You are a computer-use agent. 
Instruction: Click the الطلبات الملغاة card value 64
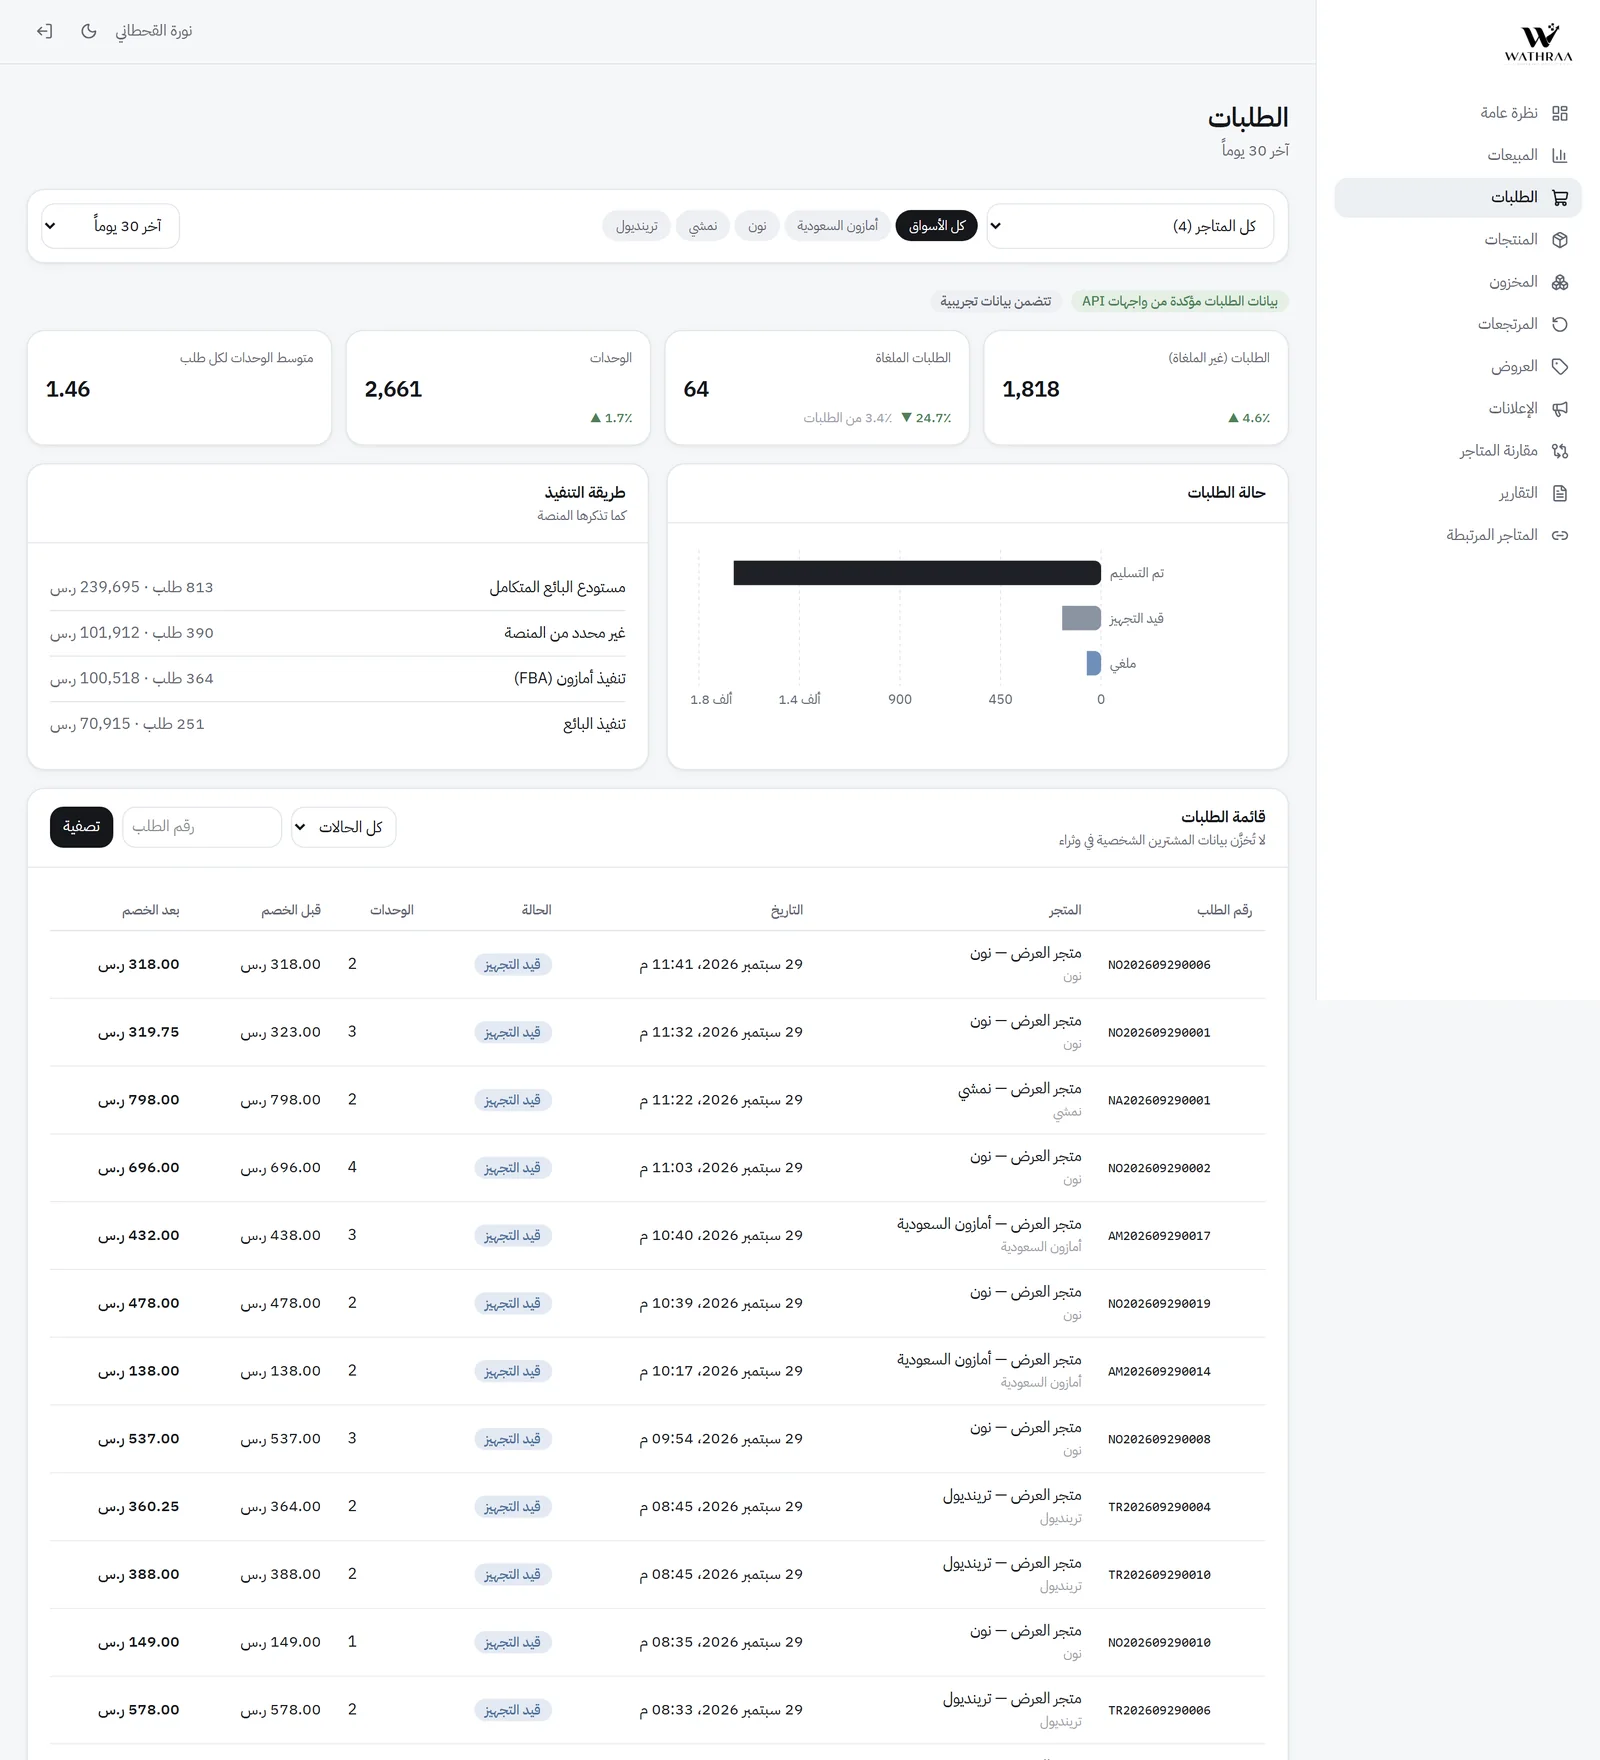pos(696,389)
